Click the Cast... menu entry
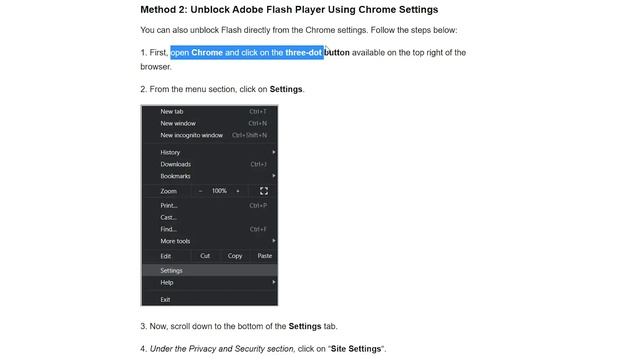Screen dimensions: 640x360 [x=210, y=217]
